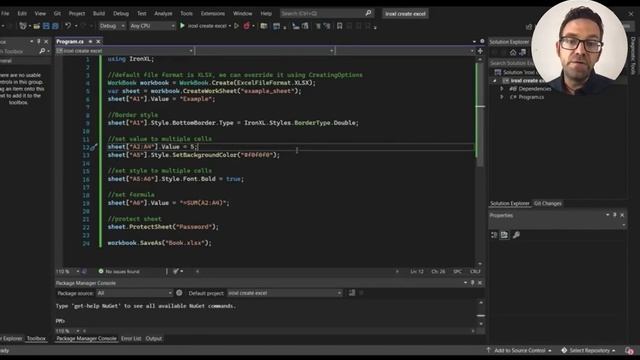Image resolution: width=640 pixels, height=360 pixels.
Task: Expand the Dependencies node
Action: [x=502, y=89]
